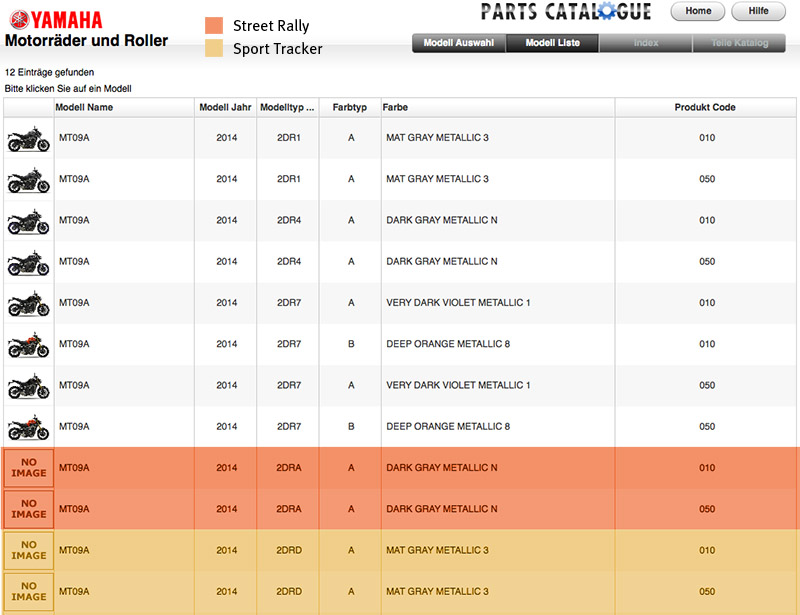Select the Modell Liste tab
Viewport: 800px width, 615px height.
tap(553, 43)
